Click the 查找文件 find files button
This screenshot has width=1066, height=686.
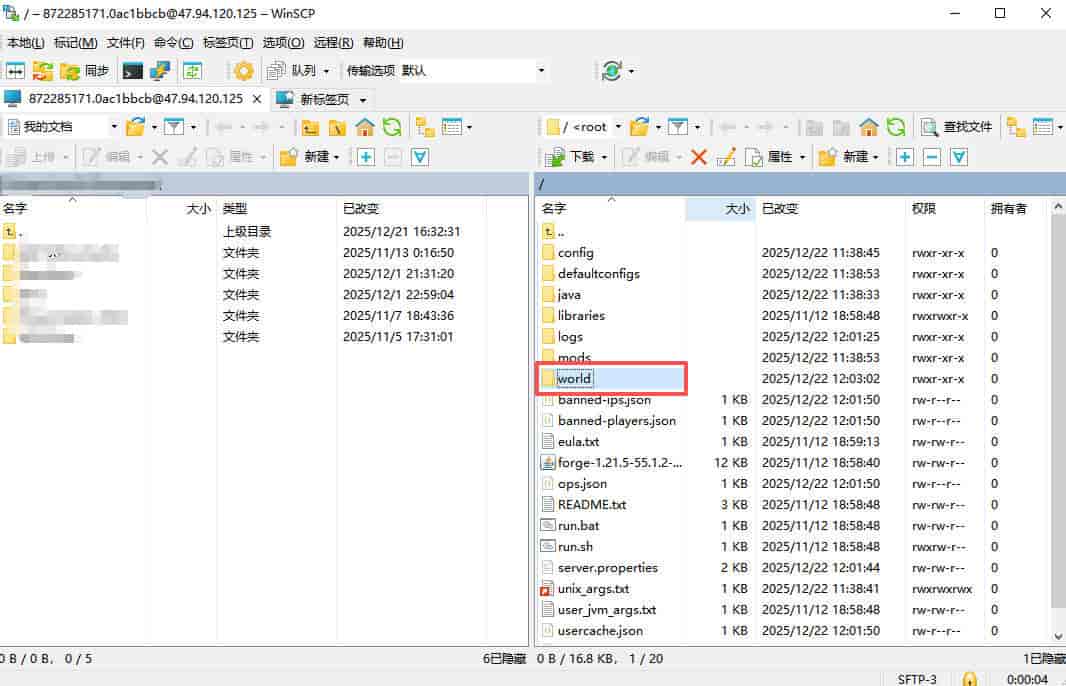click(x=957, y=127)
